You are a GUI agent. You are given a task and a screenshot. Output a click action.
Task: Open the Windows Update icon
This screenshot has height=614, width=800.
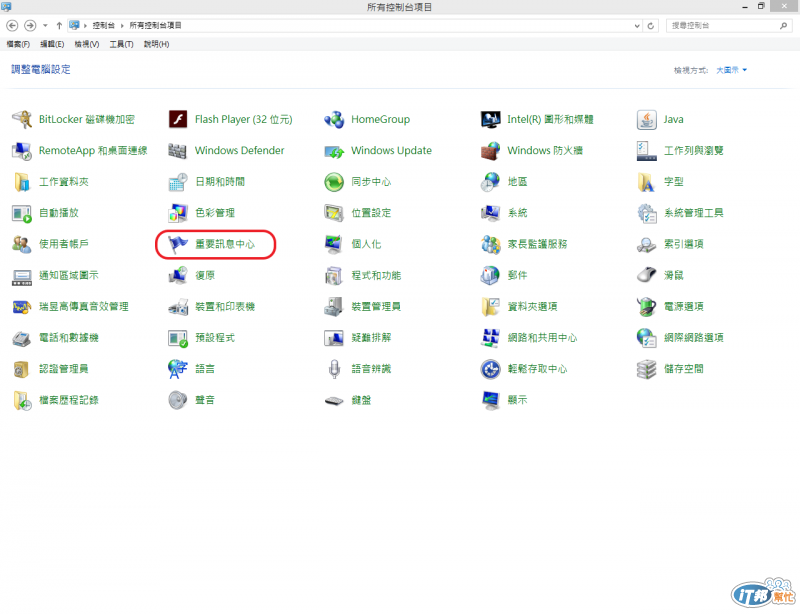coord(334,151)
